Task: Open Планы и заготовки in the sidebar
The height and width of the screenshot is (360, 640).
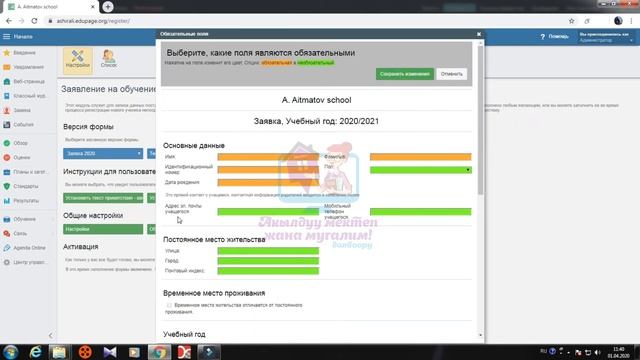Action: pos(25,172)
